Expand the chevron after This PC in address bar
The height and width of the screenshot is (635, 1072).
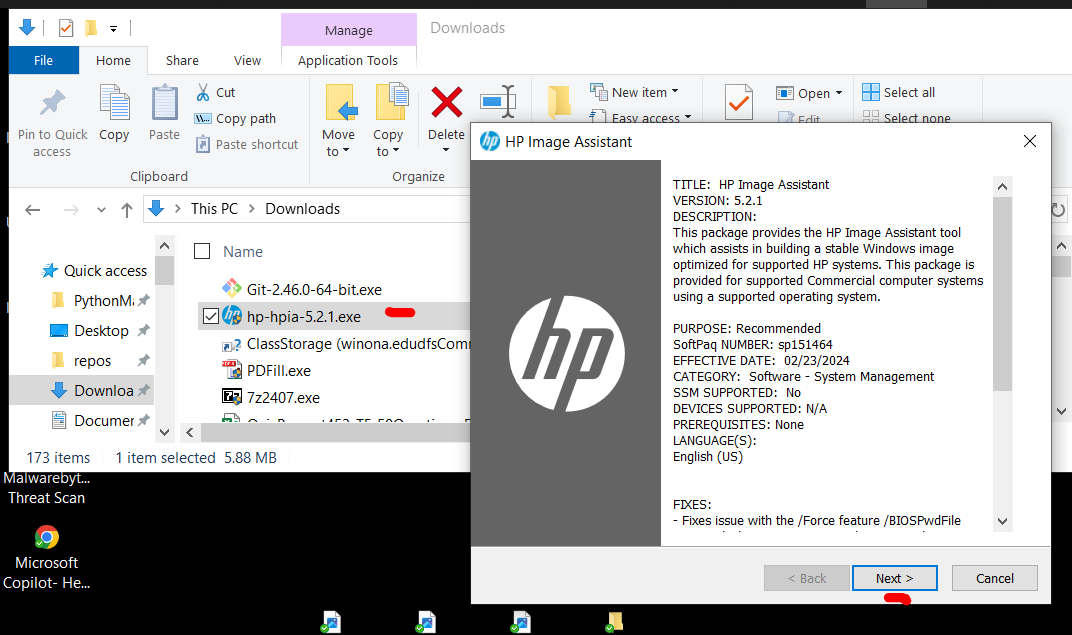pyautogui.click(x=252, y=209)
